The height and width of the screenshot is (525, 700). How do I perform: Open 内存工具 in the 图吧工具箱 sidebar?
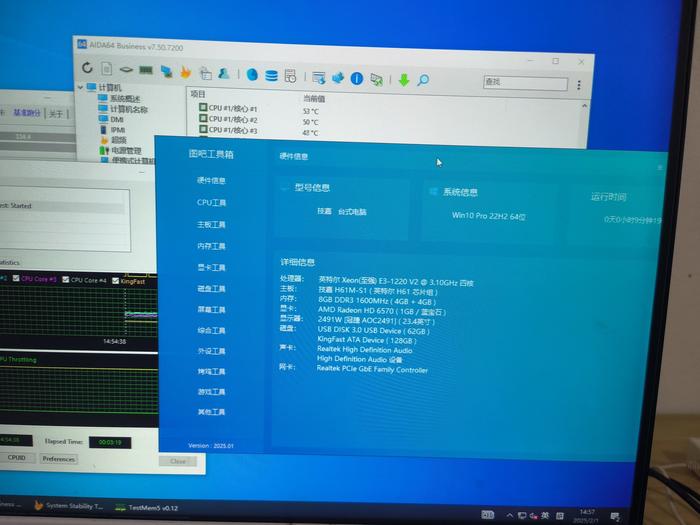point(211,246)
